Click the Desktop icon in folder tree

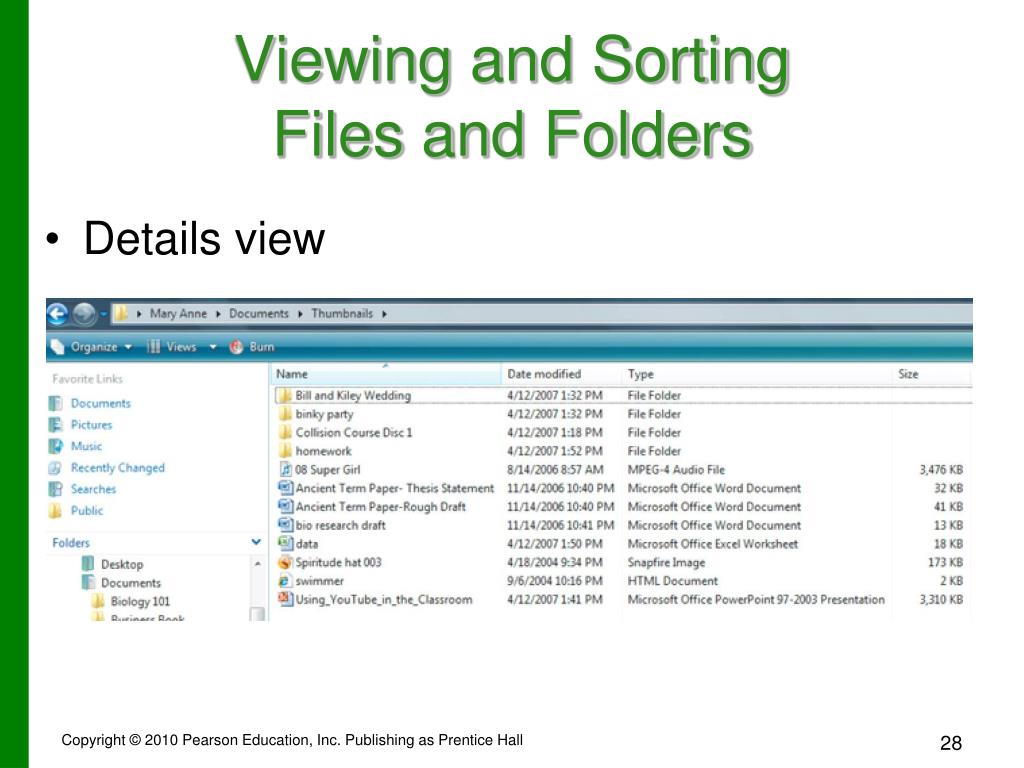(x=88, y=564)
